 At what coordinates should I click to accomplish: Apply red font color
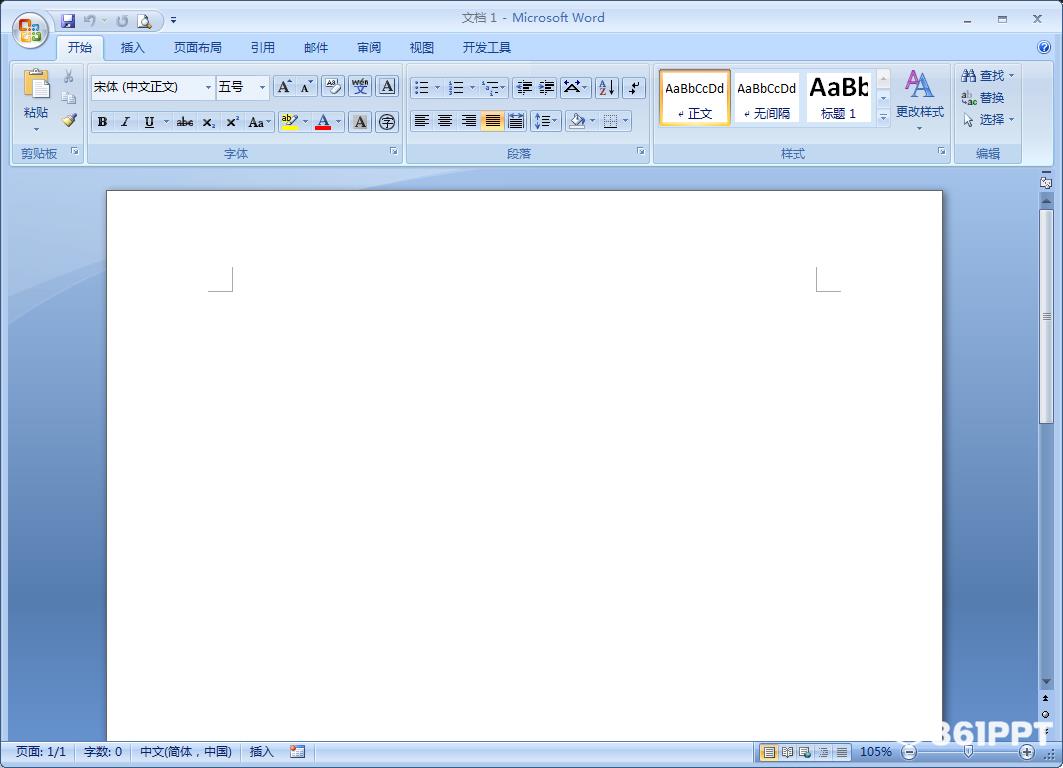pos(323,122)
